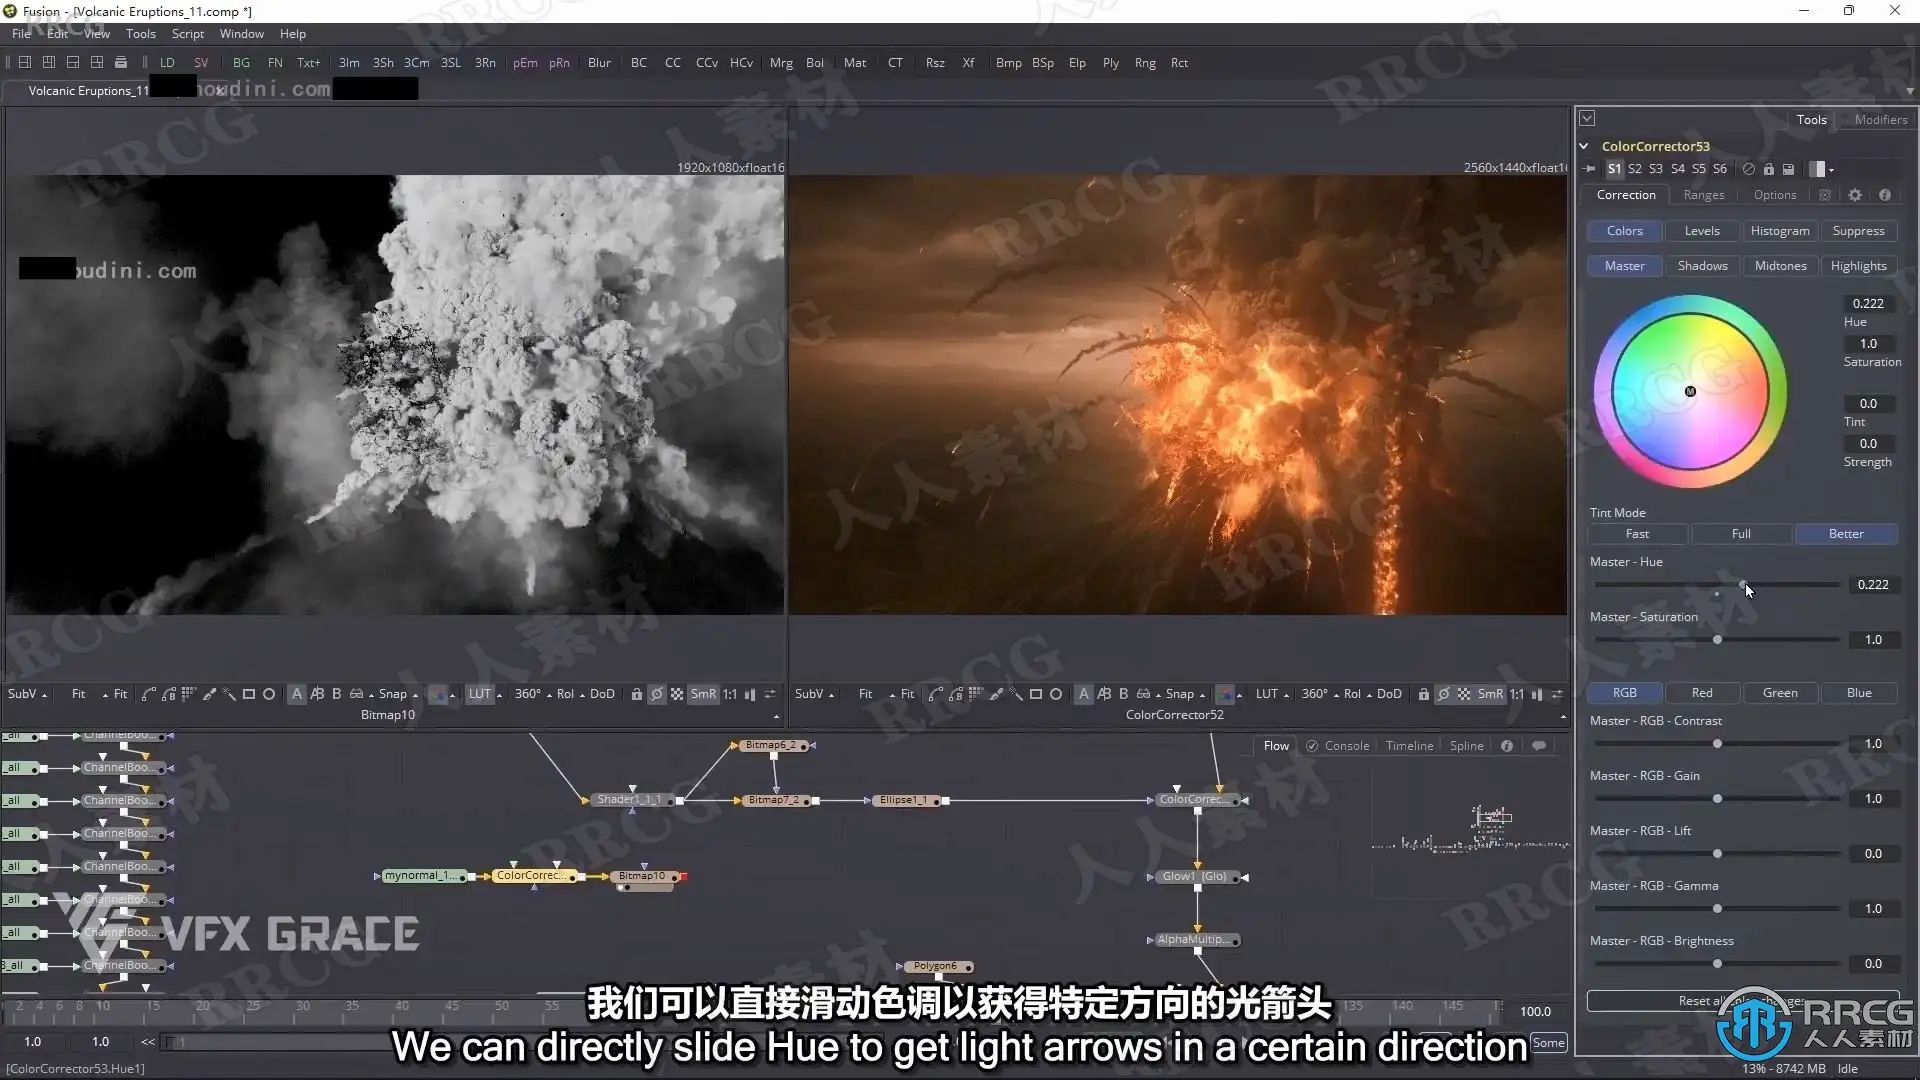Switch to the Ranges tab

click(1703, 195)
